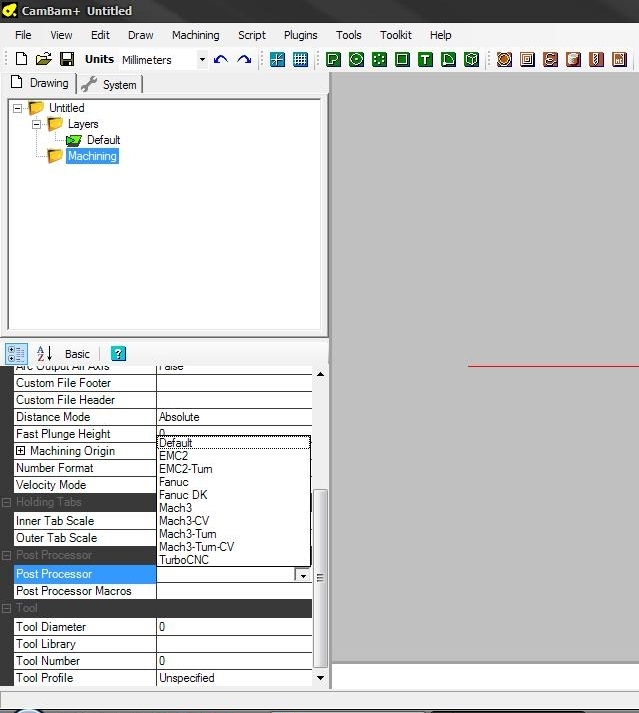Open the Toolkit menu
Screen dimensions: 639x713
pos(396,35)
